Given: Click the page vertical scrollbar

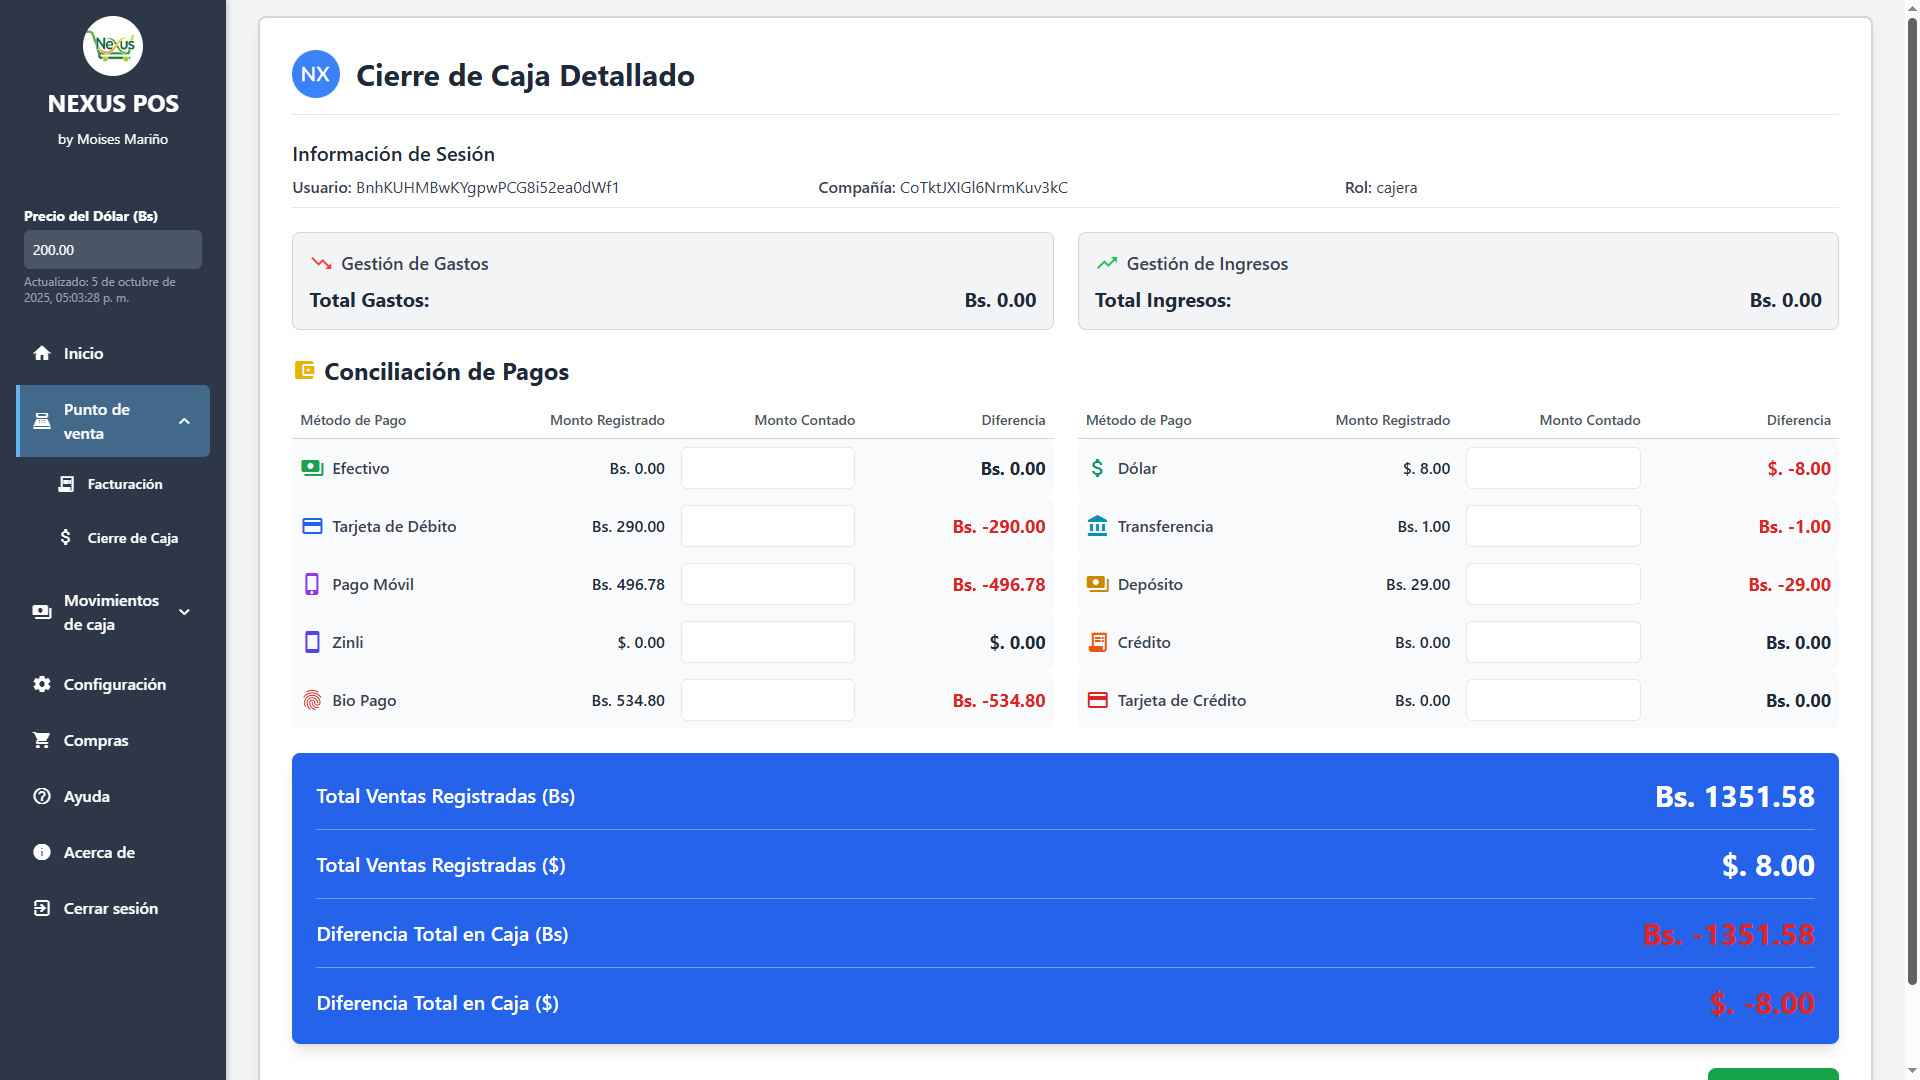Looking at the screenshot, I should (1911, 500).
